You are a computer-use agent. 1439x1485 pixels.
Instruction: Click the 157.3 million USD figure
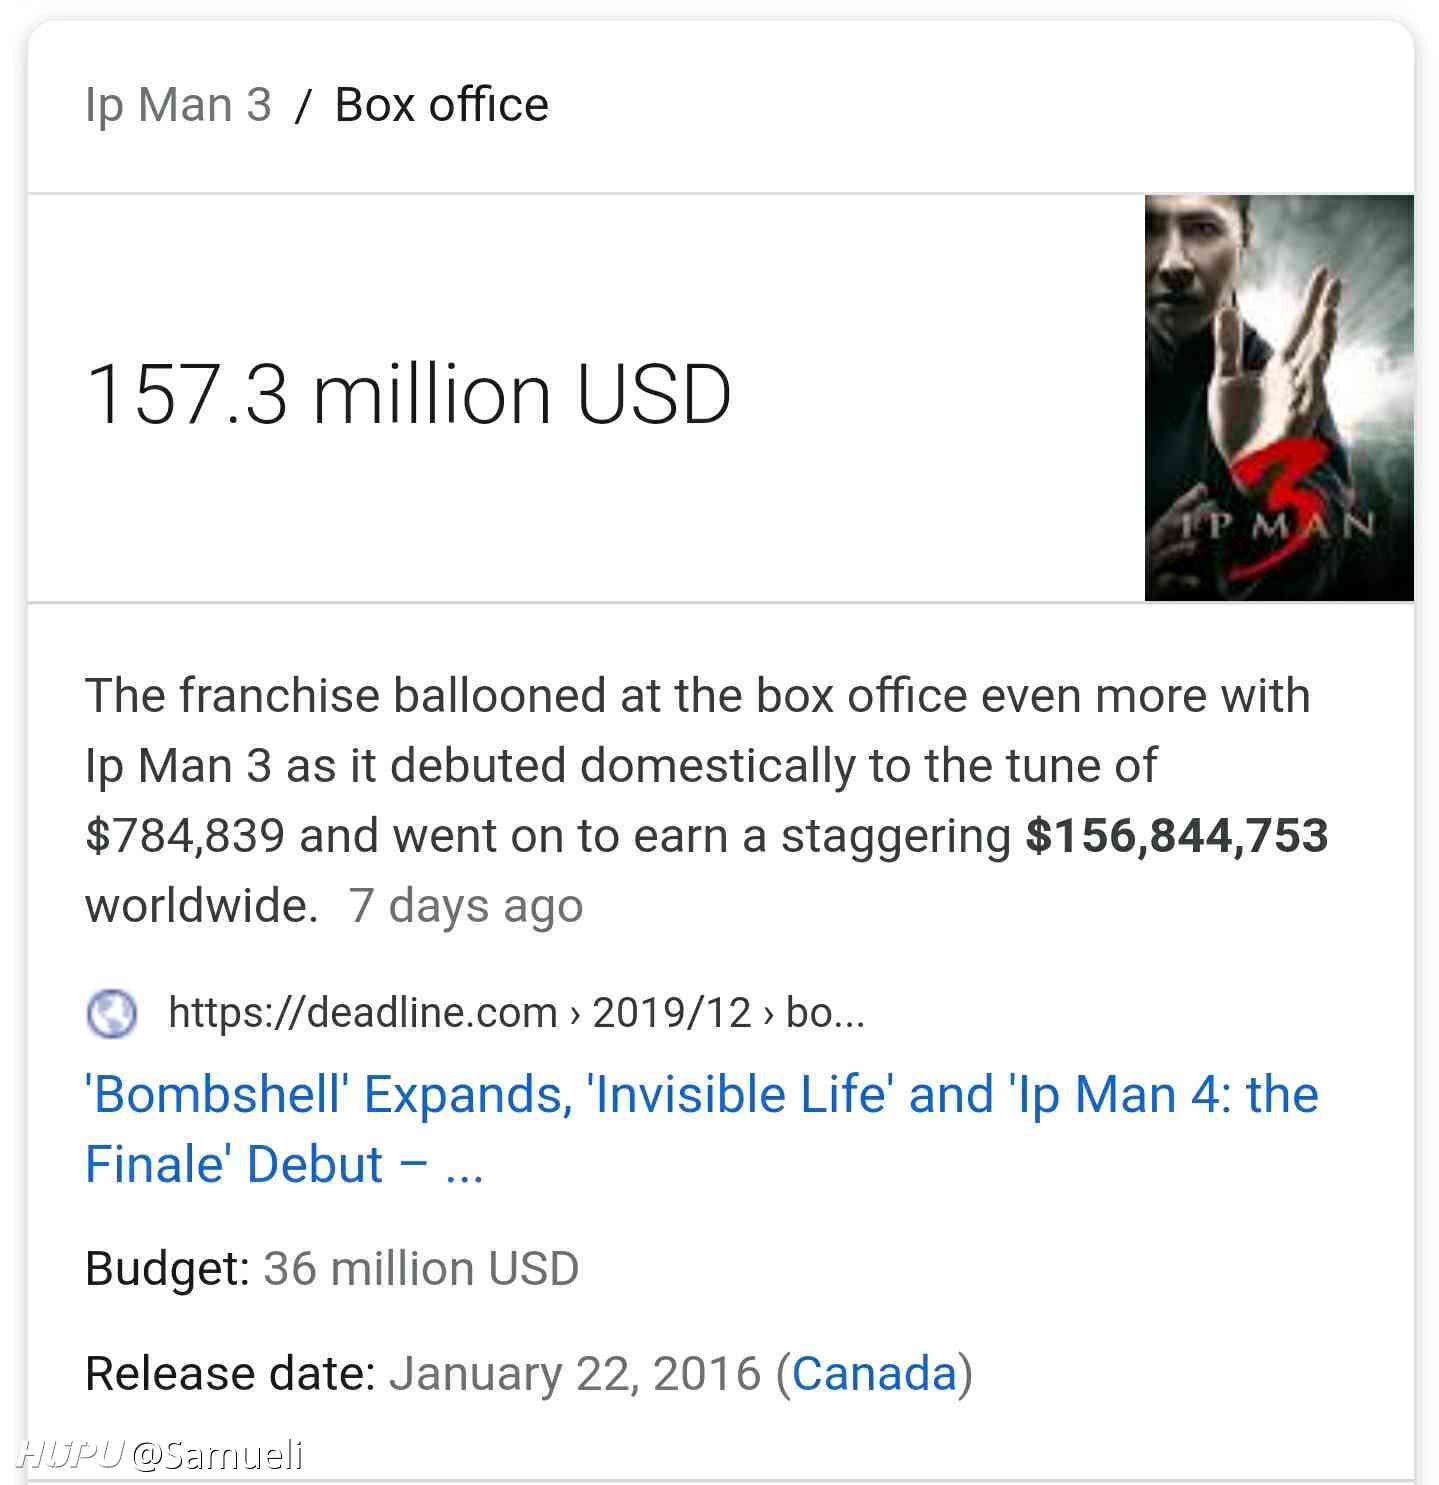(409, 395)
